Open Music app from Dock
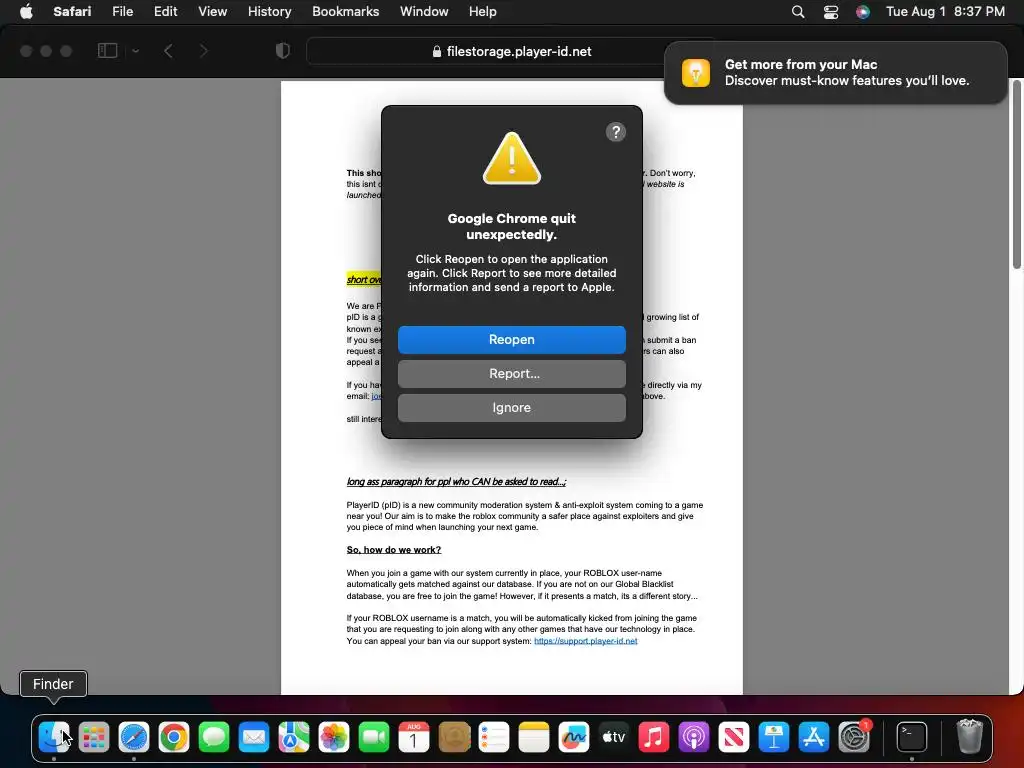The height and width of the screenshot is (768, 1024). pyautogui.click(x=654, y=737)
